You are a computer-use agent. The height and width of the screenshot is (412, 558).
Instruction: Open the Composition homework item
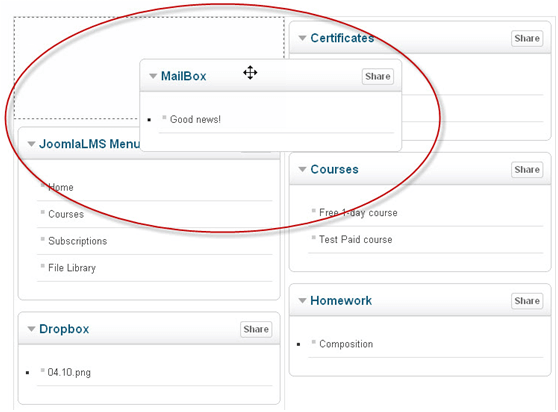(x=346, y=344)
